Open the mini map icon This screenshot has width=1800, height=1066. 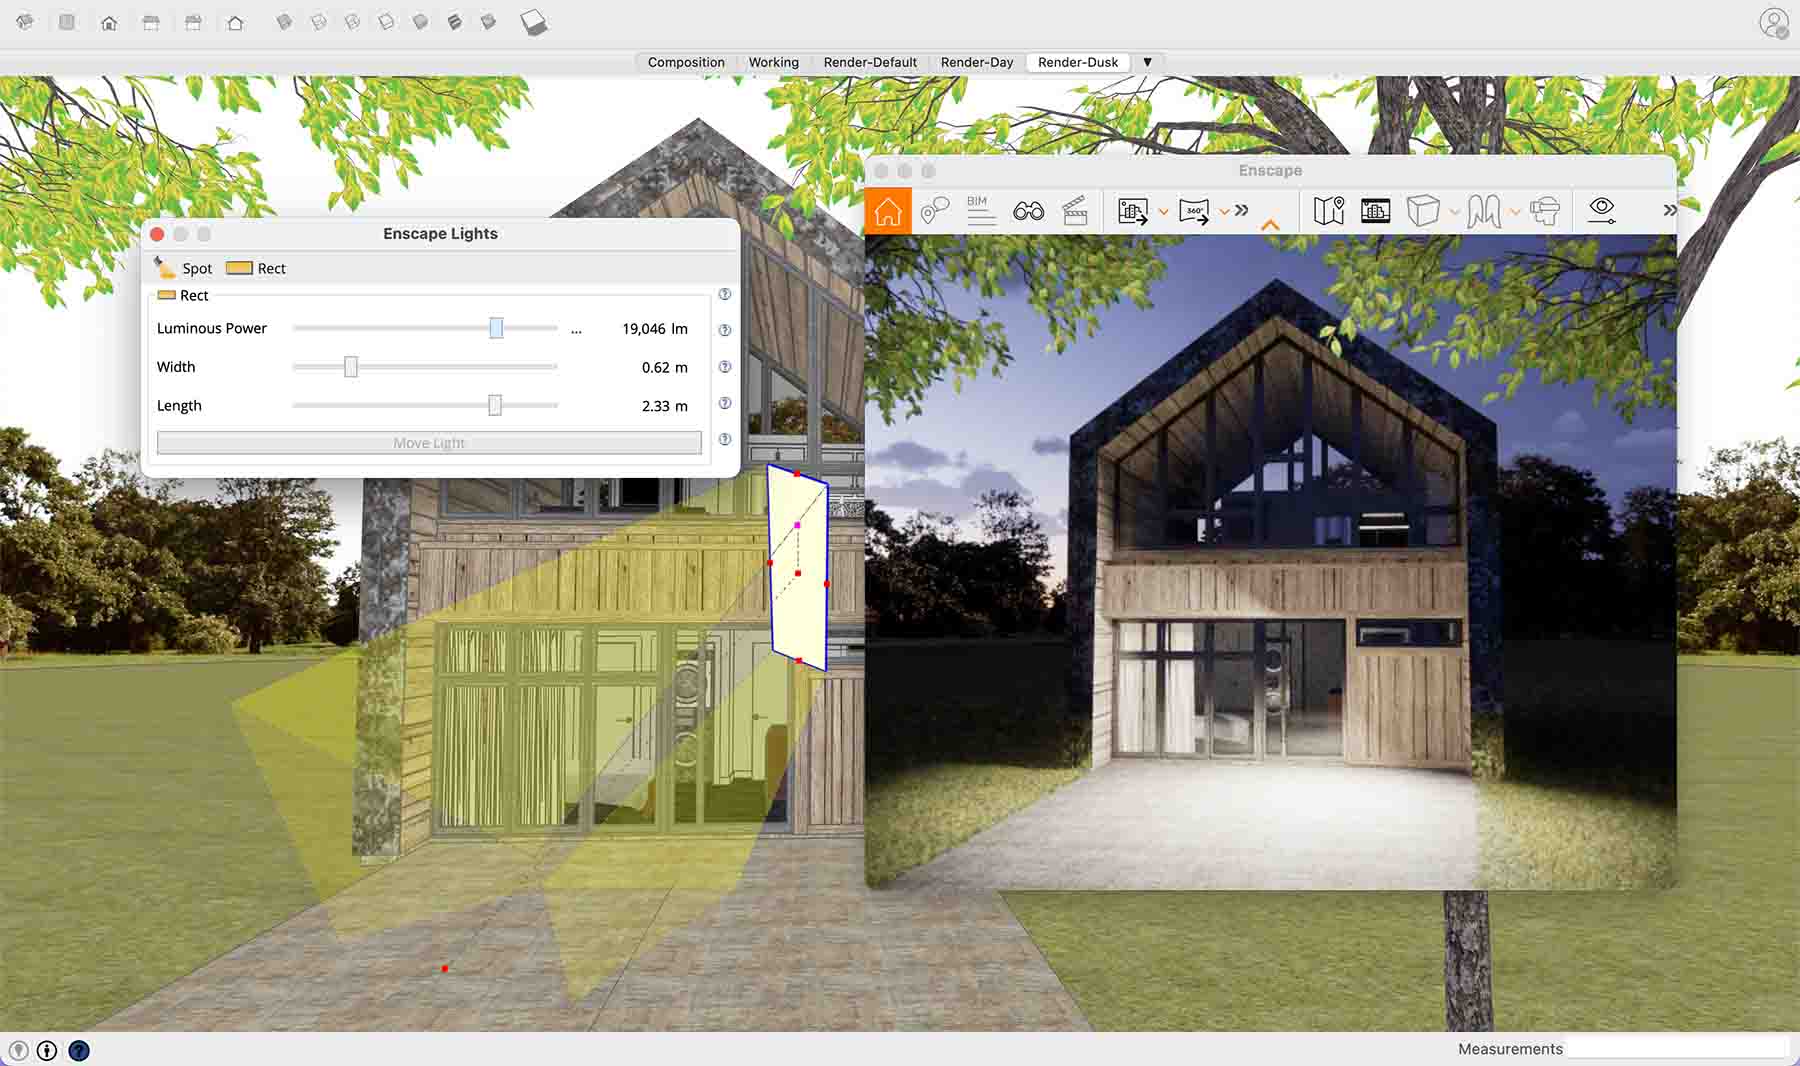click(1329, 210)
